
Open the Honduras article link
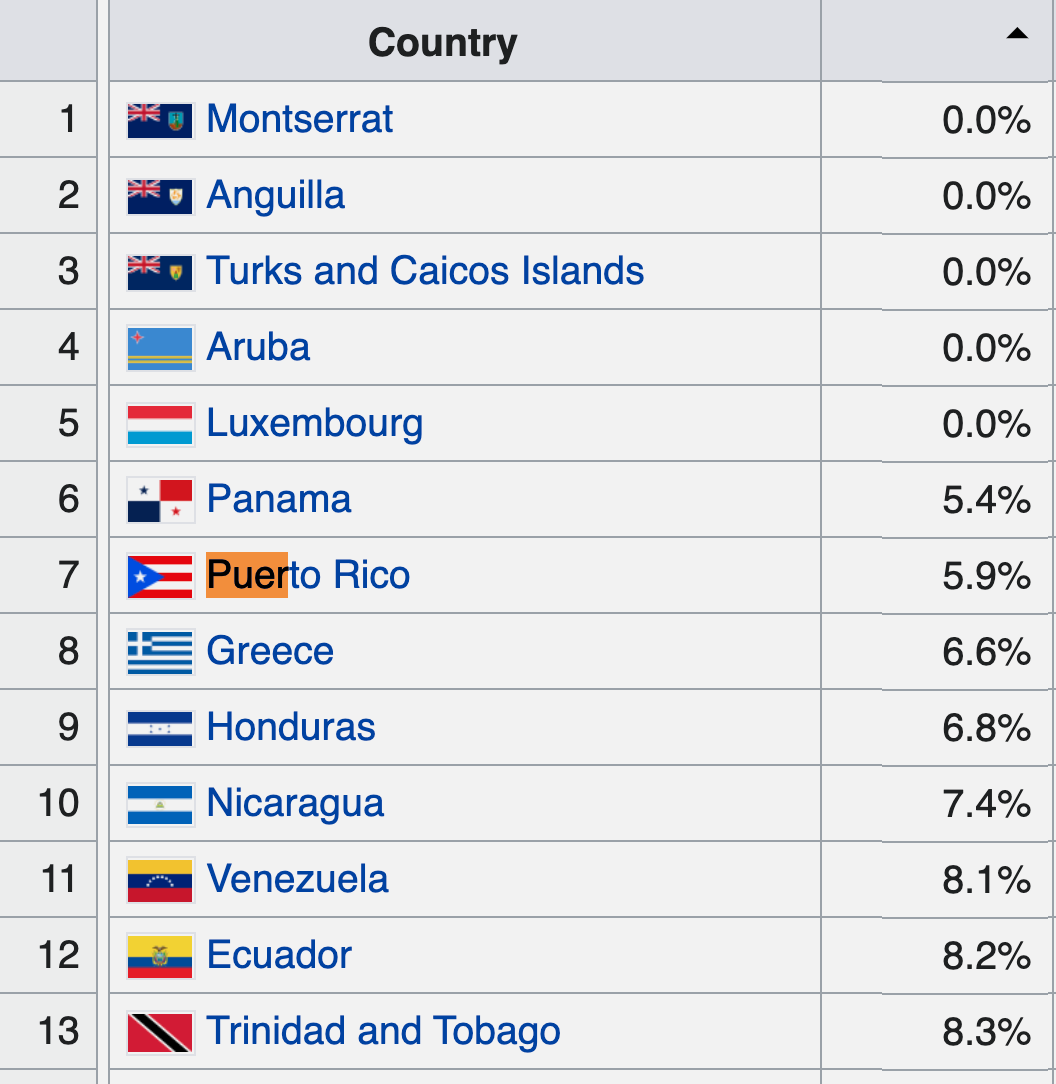(x=291, y=727)
